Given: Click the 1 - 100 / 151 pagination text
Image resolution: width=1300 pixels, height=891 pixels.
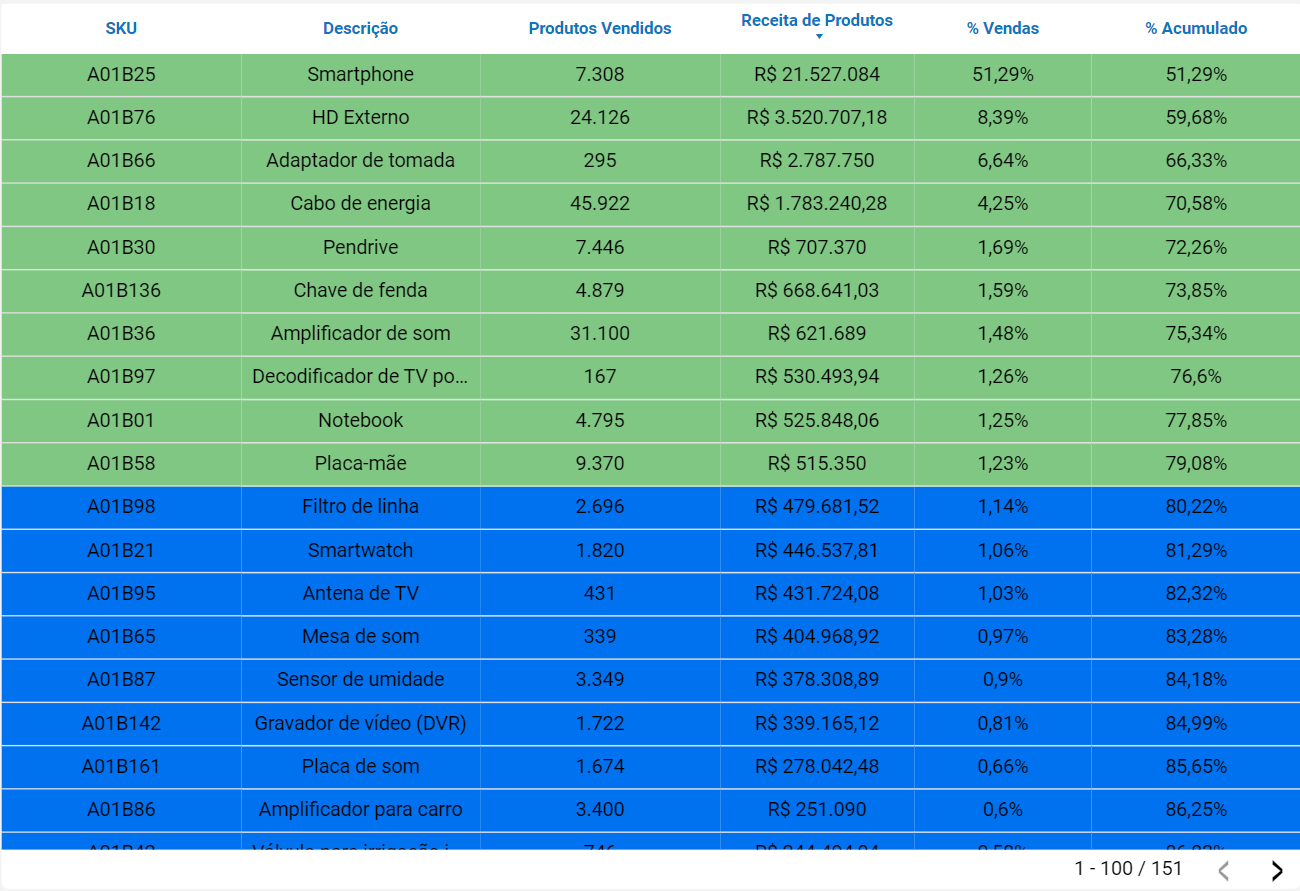Looking at the screenshot, I should [x=1128, y=869].
